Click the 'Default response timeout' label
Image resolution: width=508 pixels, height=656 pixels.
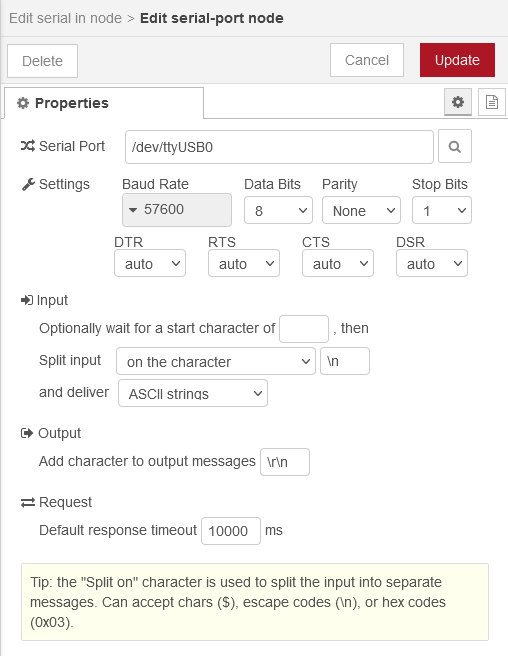[118, 530]
